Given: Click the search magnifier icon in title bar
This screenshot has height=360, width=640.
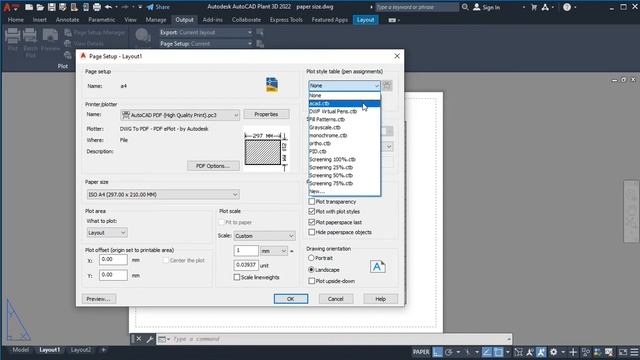Looking at the screenshot, I should point(465,7).
